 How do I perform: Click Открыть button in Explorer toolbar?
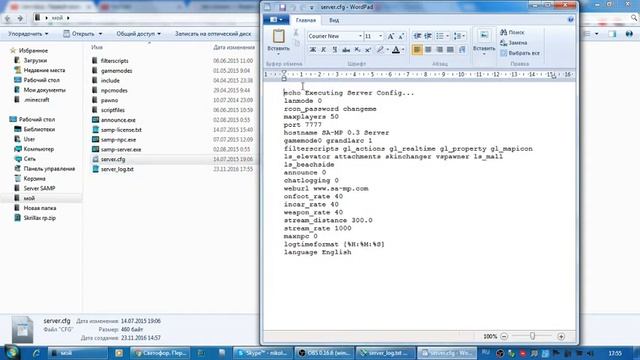click(x=83, y=34)
